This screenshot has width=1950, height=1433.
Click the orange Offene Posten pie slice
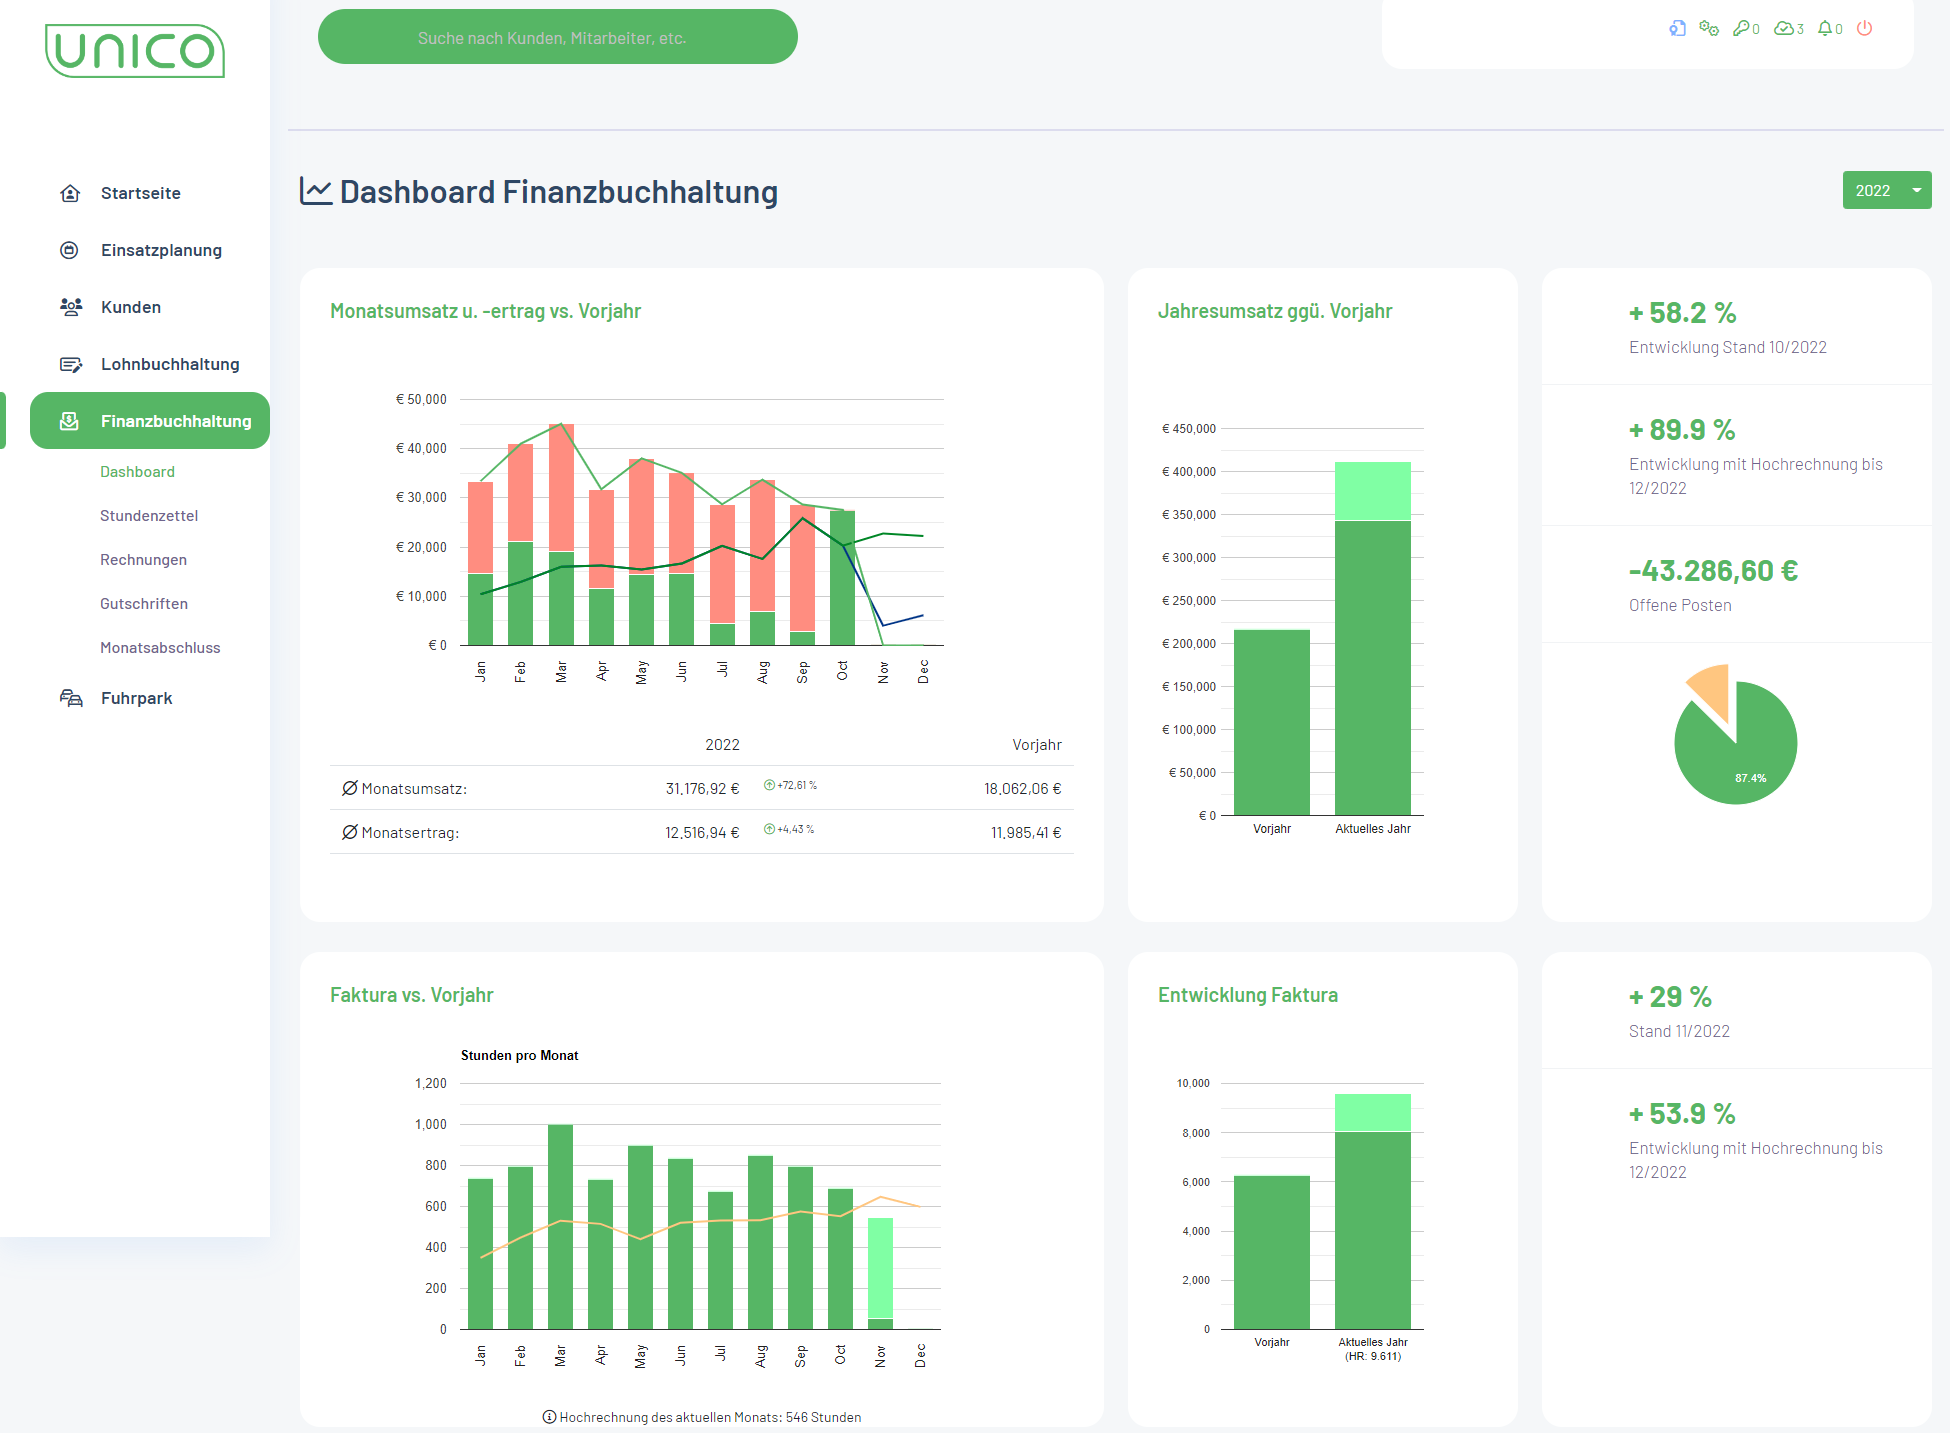(1714, 688)
